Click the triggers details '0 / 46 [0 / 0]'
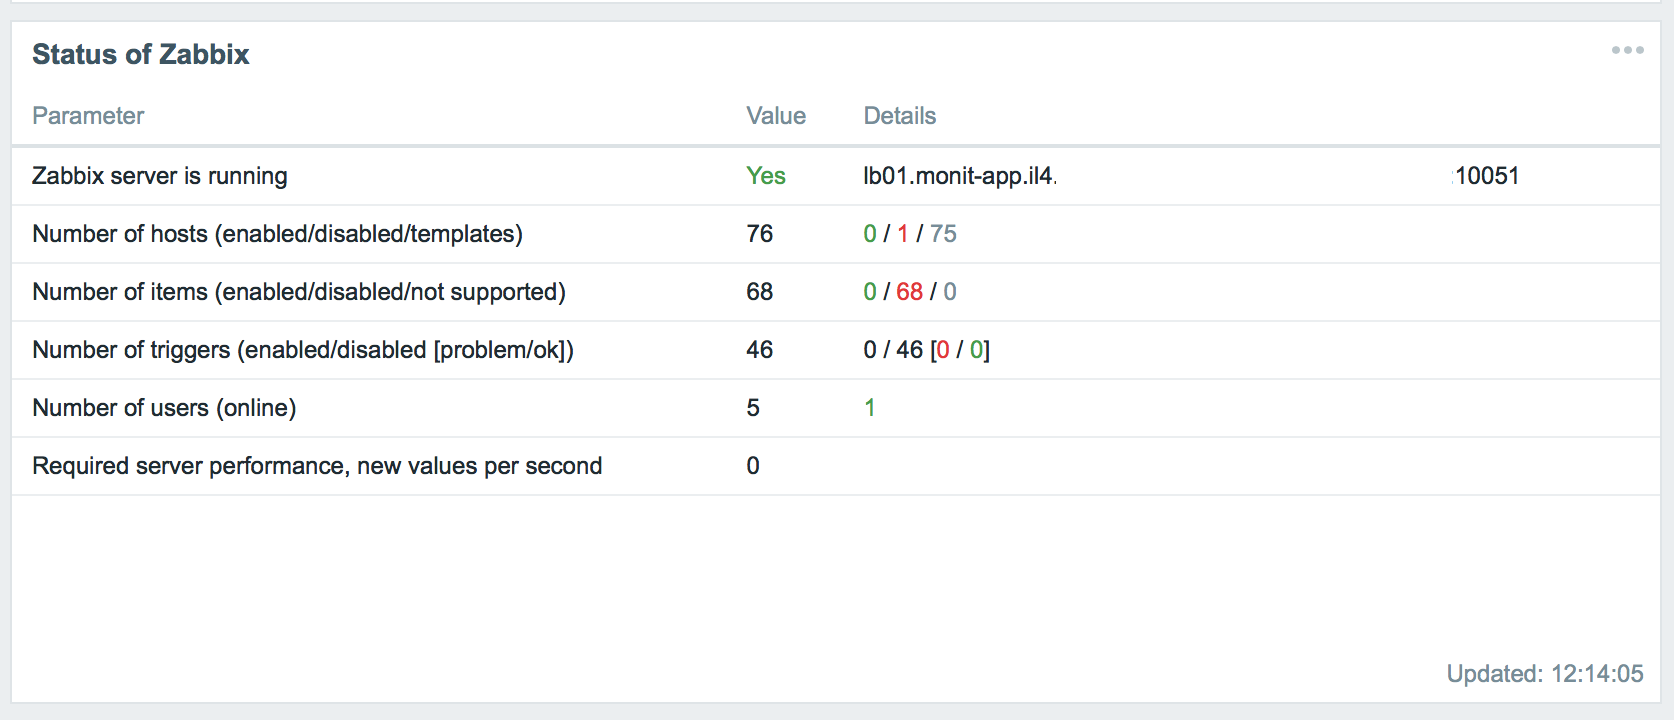 pyautogui.click(x=927, y=350)
